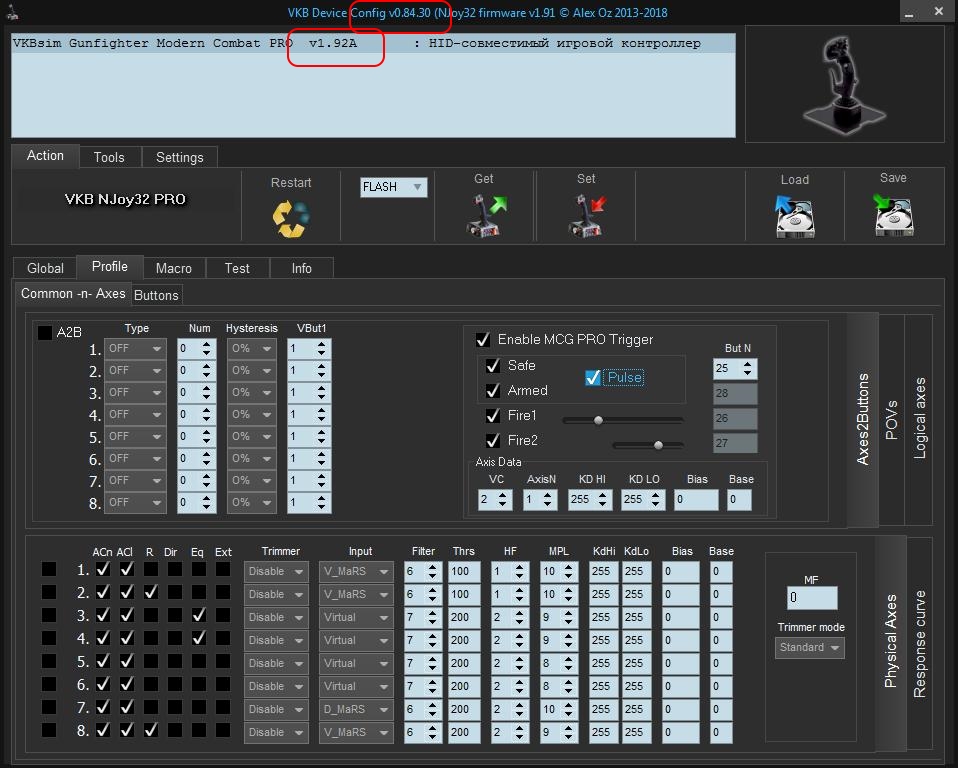Open the A2B row 4 Type dropdown
The width and height of the screenshot is (958, 768).
(x=135, y=414)
